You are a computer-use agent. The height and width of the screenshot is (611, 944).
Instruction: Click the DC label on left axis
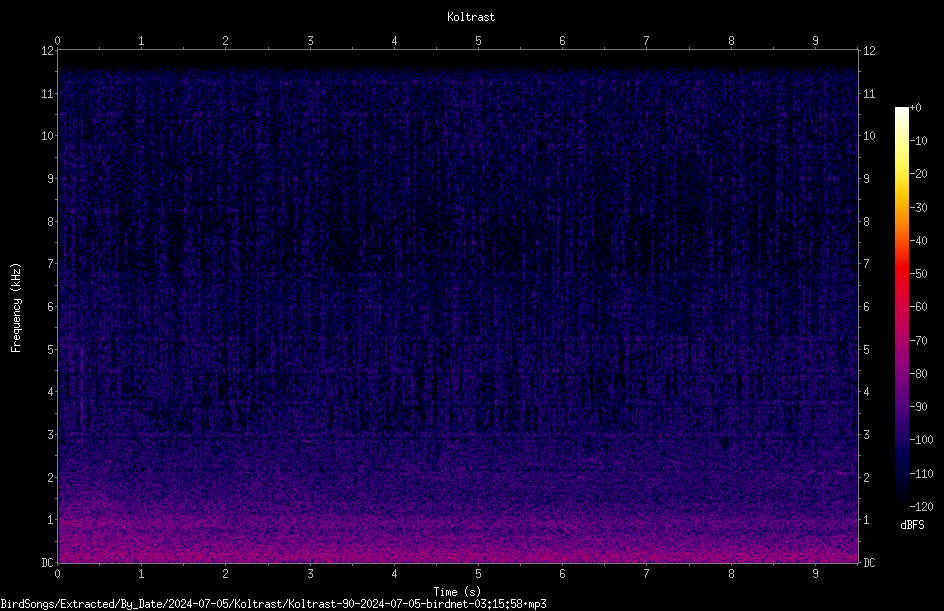pyautogui.click(x=48, y=562)
